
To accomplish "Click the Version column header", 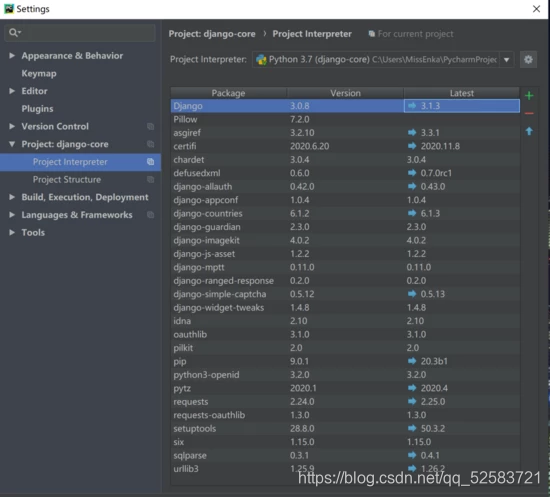I will (x=345, y=93).
